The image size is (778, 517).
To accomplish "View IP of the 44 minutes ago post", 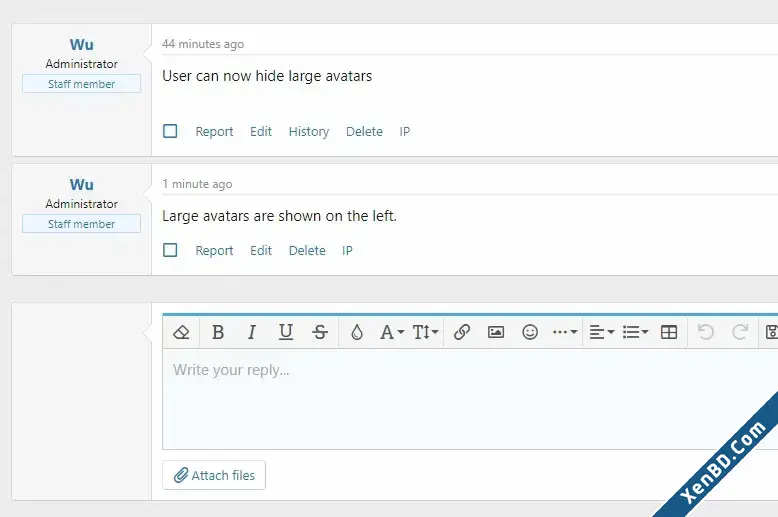I will coord(405,131).
